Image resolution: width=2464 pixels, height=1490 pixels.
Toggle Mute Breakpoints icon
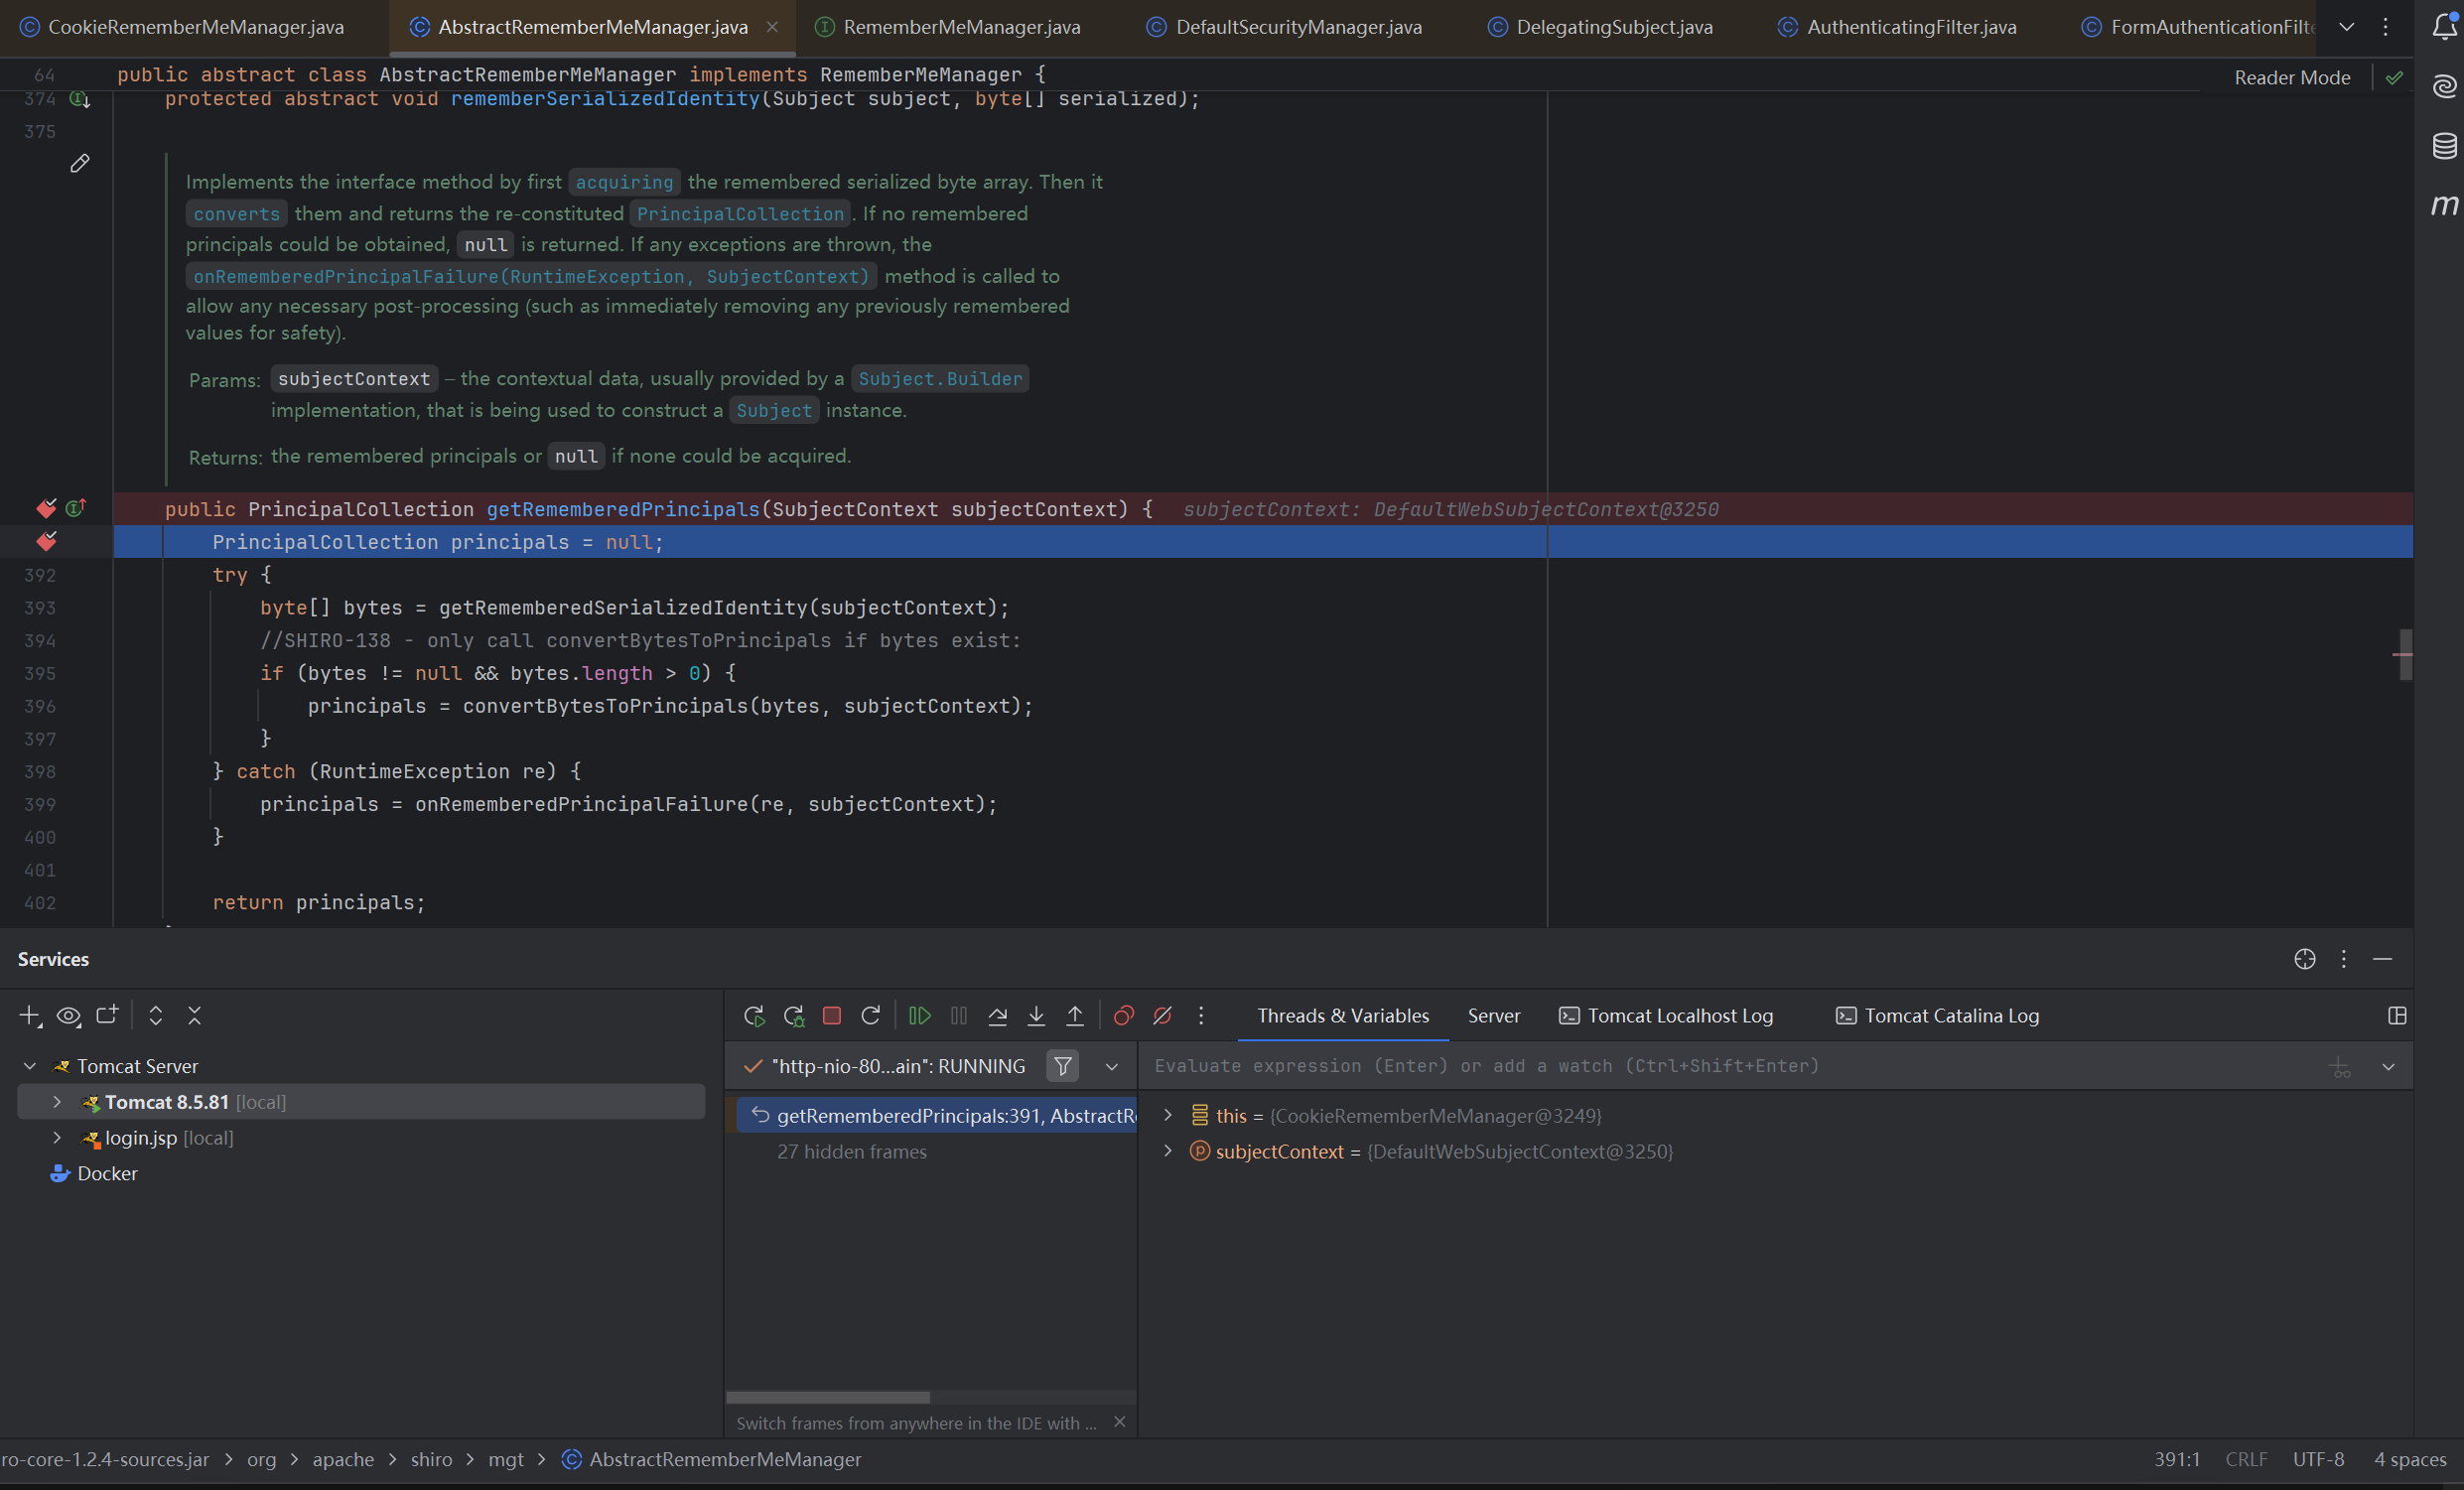click(1162, 1016)
